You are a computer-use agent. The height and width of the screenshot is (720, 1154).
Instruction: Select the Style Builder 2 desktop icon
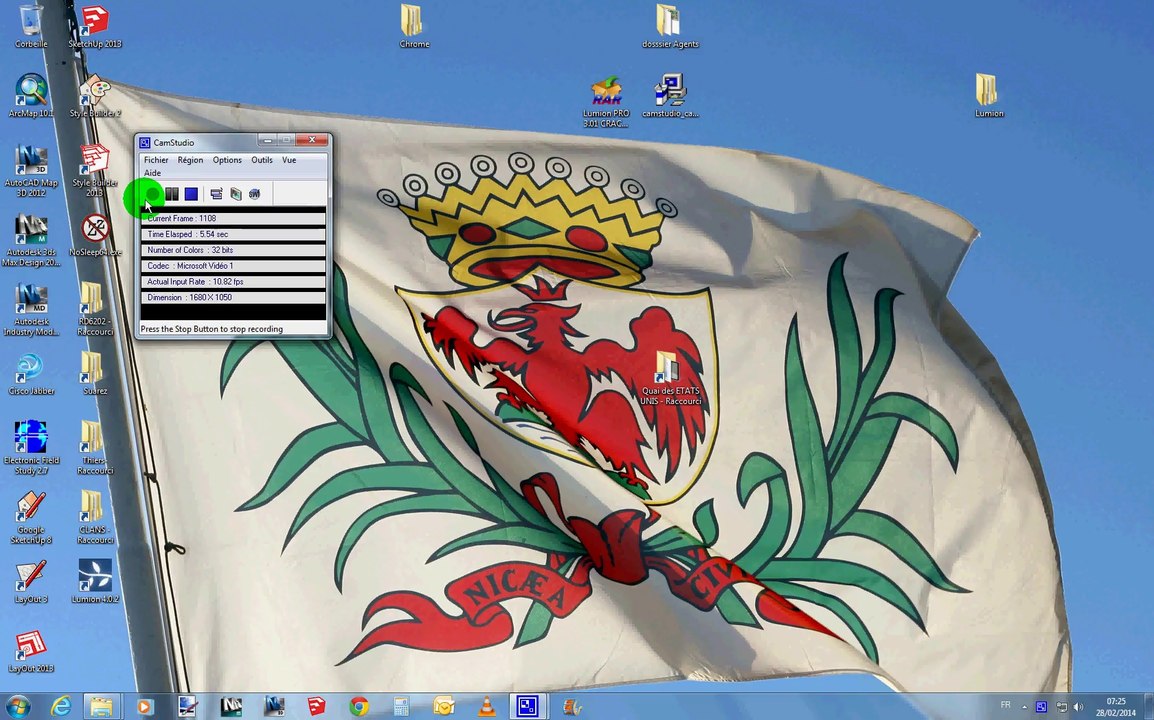95,96
